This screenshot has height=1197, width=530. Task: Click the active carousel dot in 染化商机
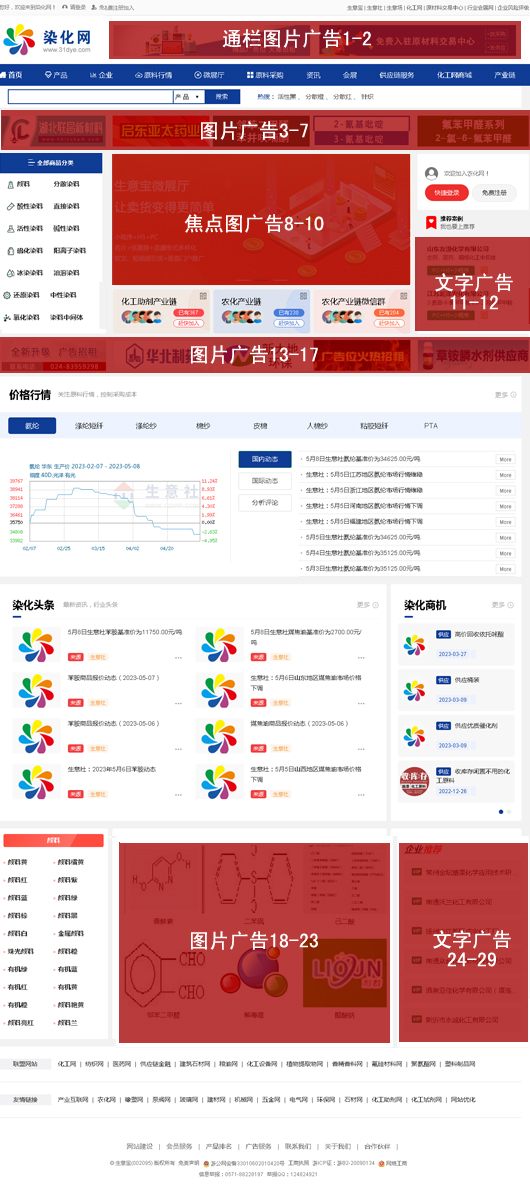tap(501, 811)
